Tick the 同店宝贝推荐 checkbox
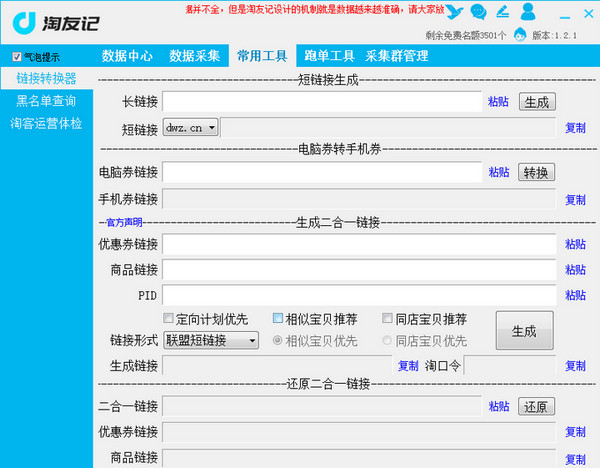Viewport: 600px width, 468px height. pos(388,319)
